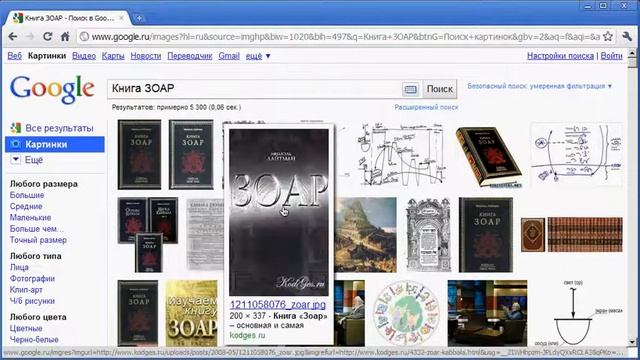Screen dimensions: 640x360
Task: Open the three stacked books thumbnail
Action: [148, 235]
